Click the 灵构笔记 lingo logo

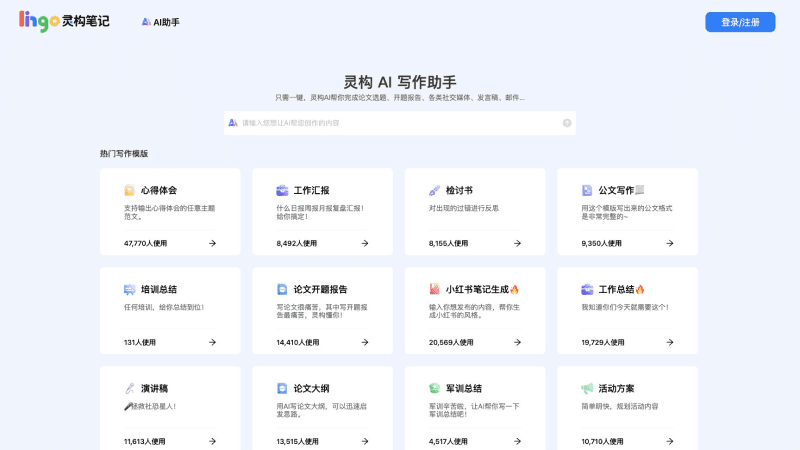[x=64, y=21]
